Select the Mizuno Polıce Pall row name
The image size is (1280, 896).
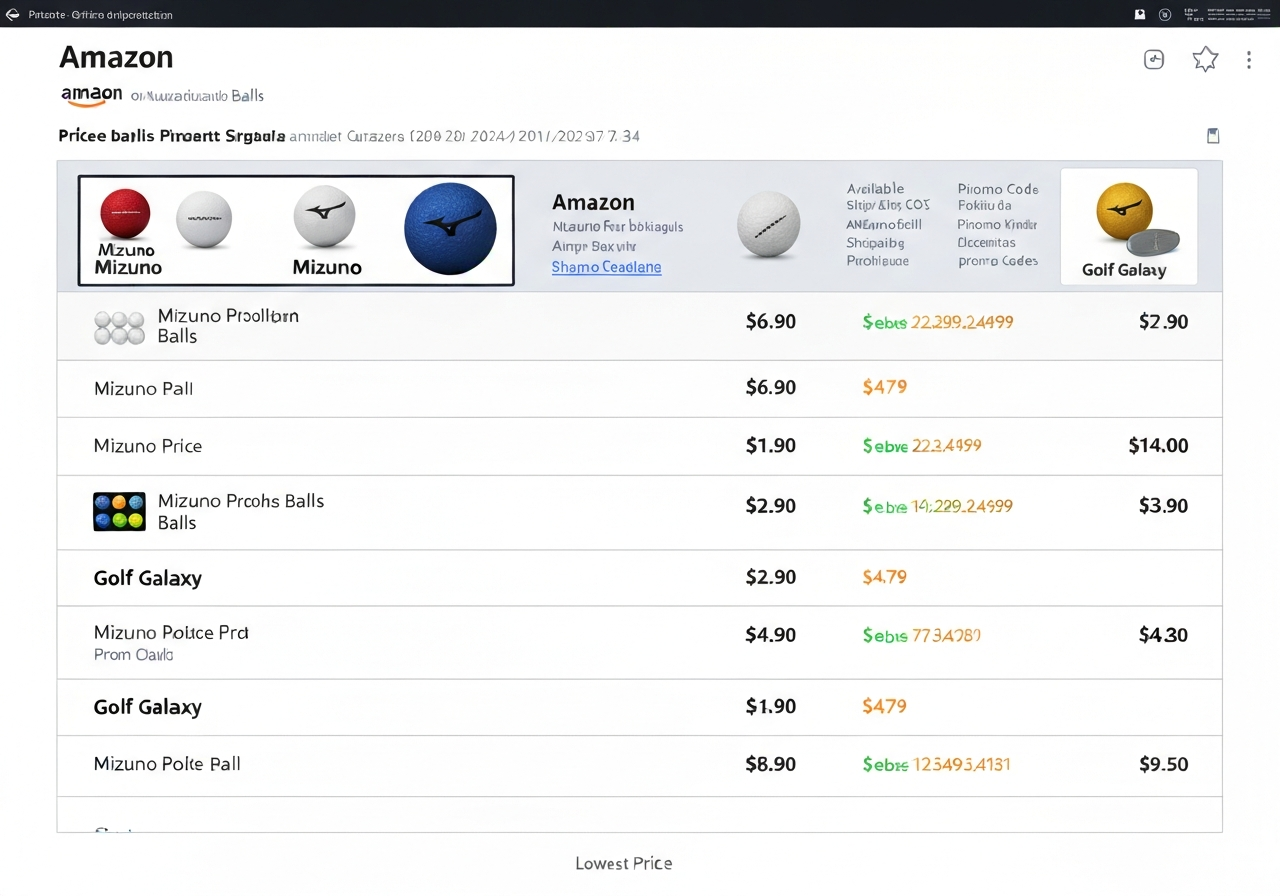coord(167,764)
